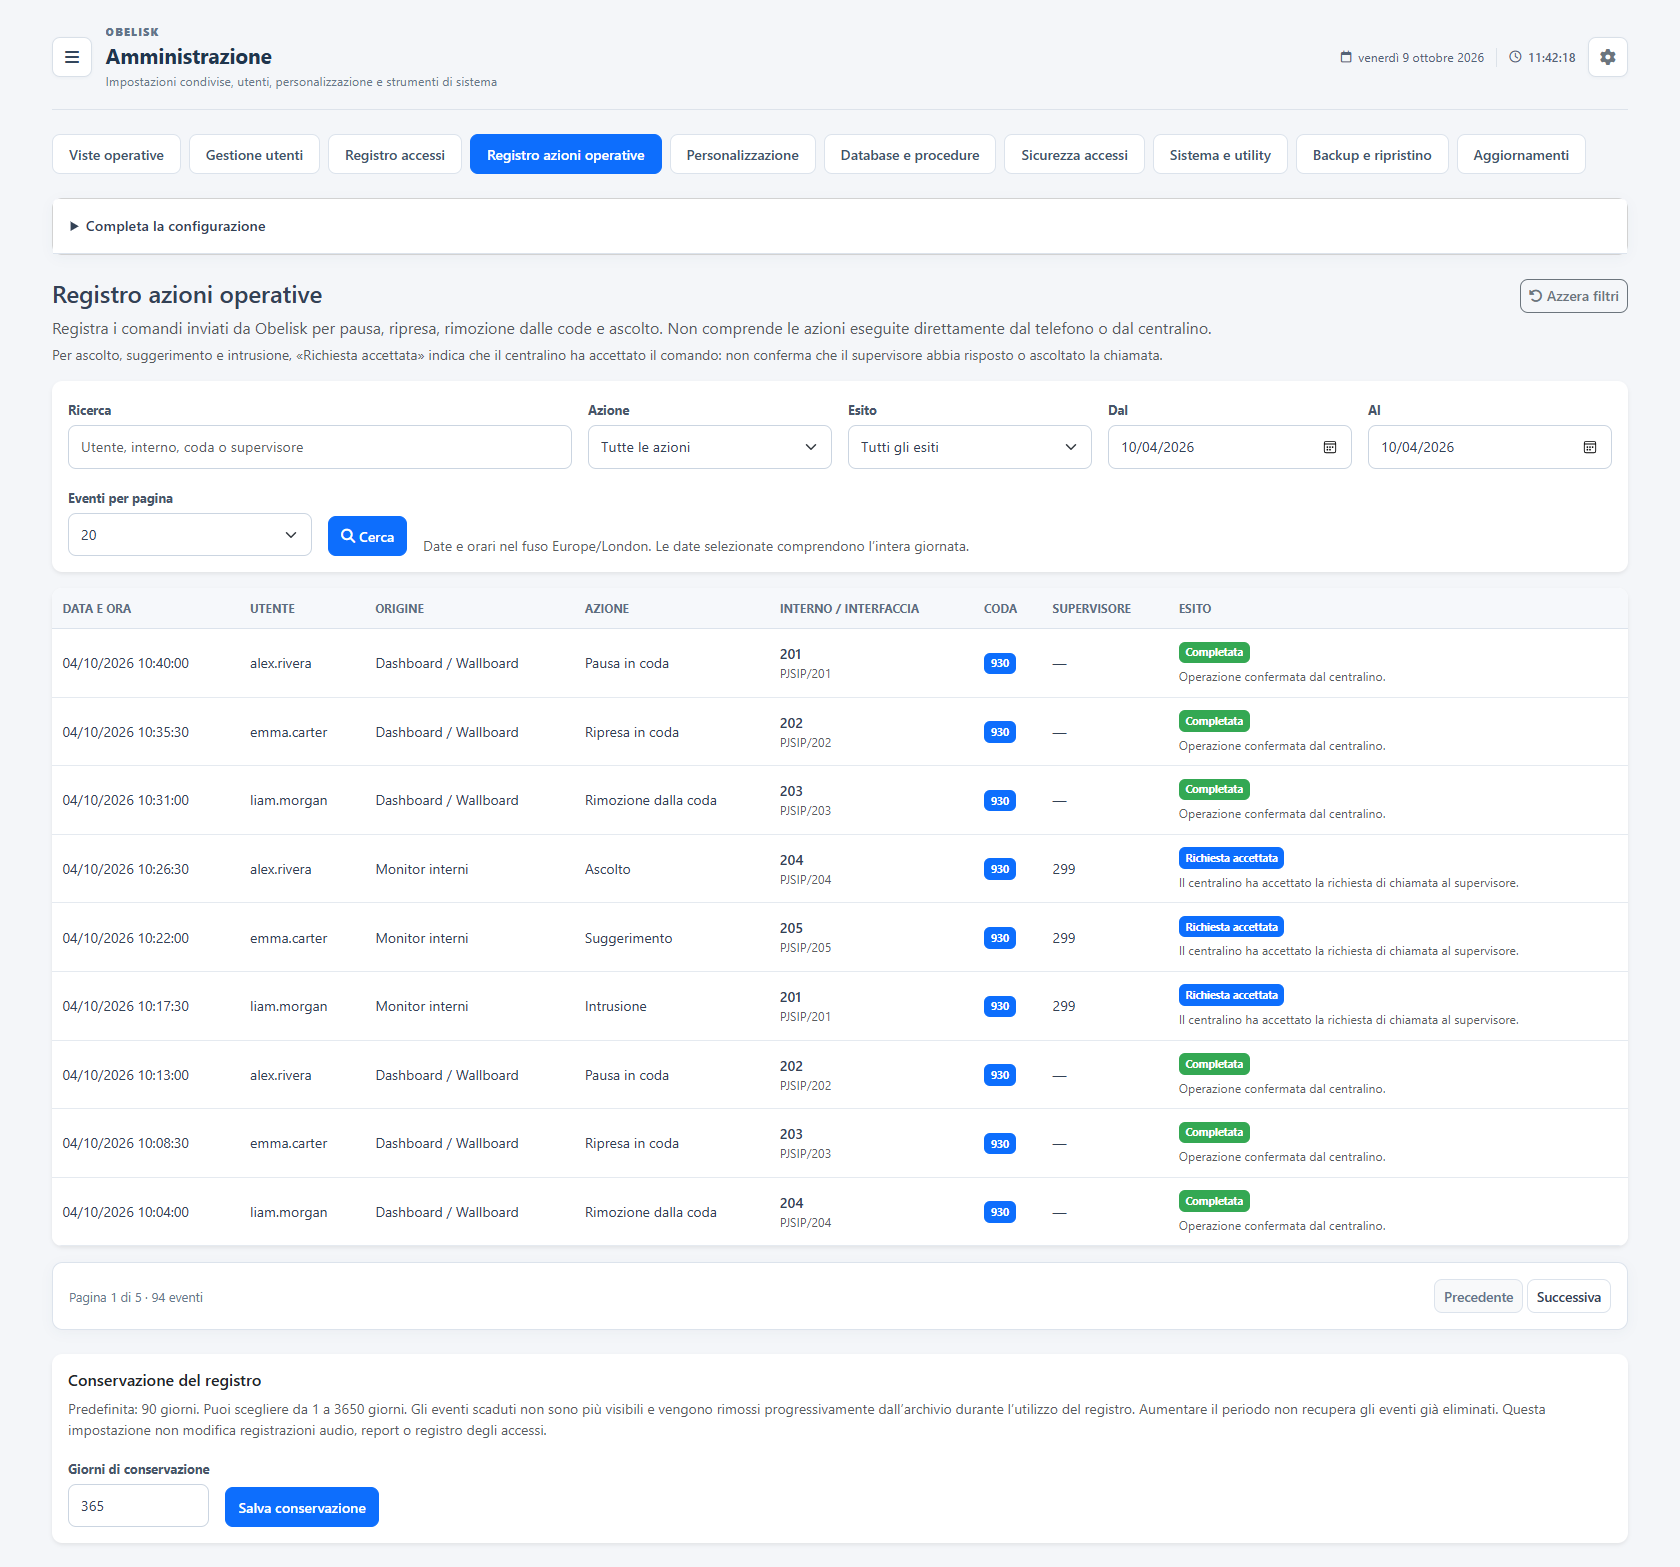
Task: Click the ESITO column header
Action: (x=1195, y=608)
